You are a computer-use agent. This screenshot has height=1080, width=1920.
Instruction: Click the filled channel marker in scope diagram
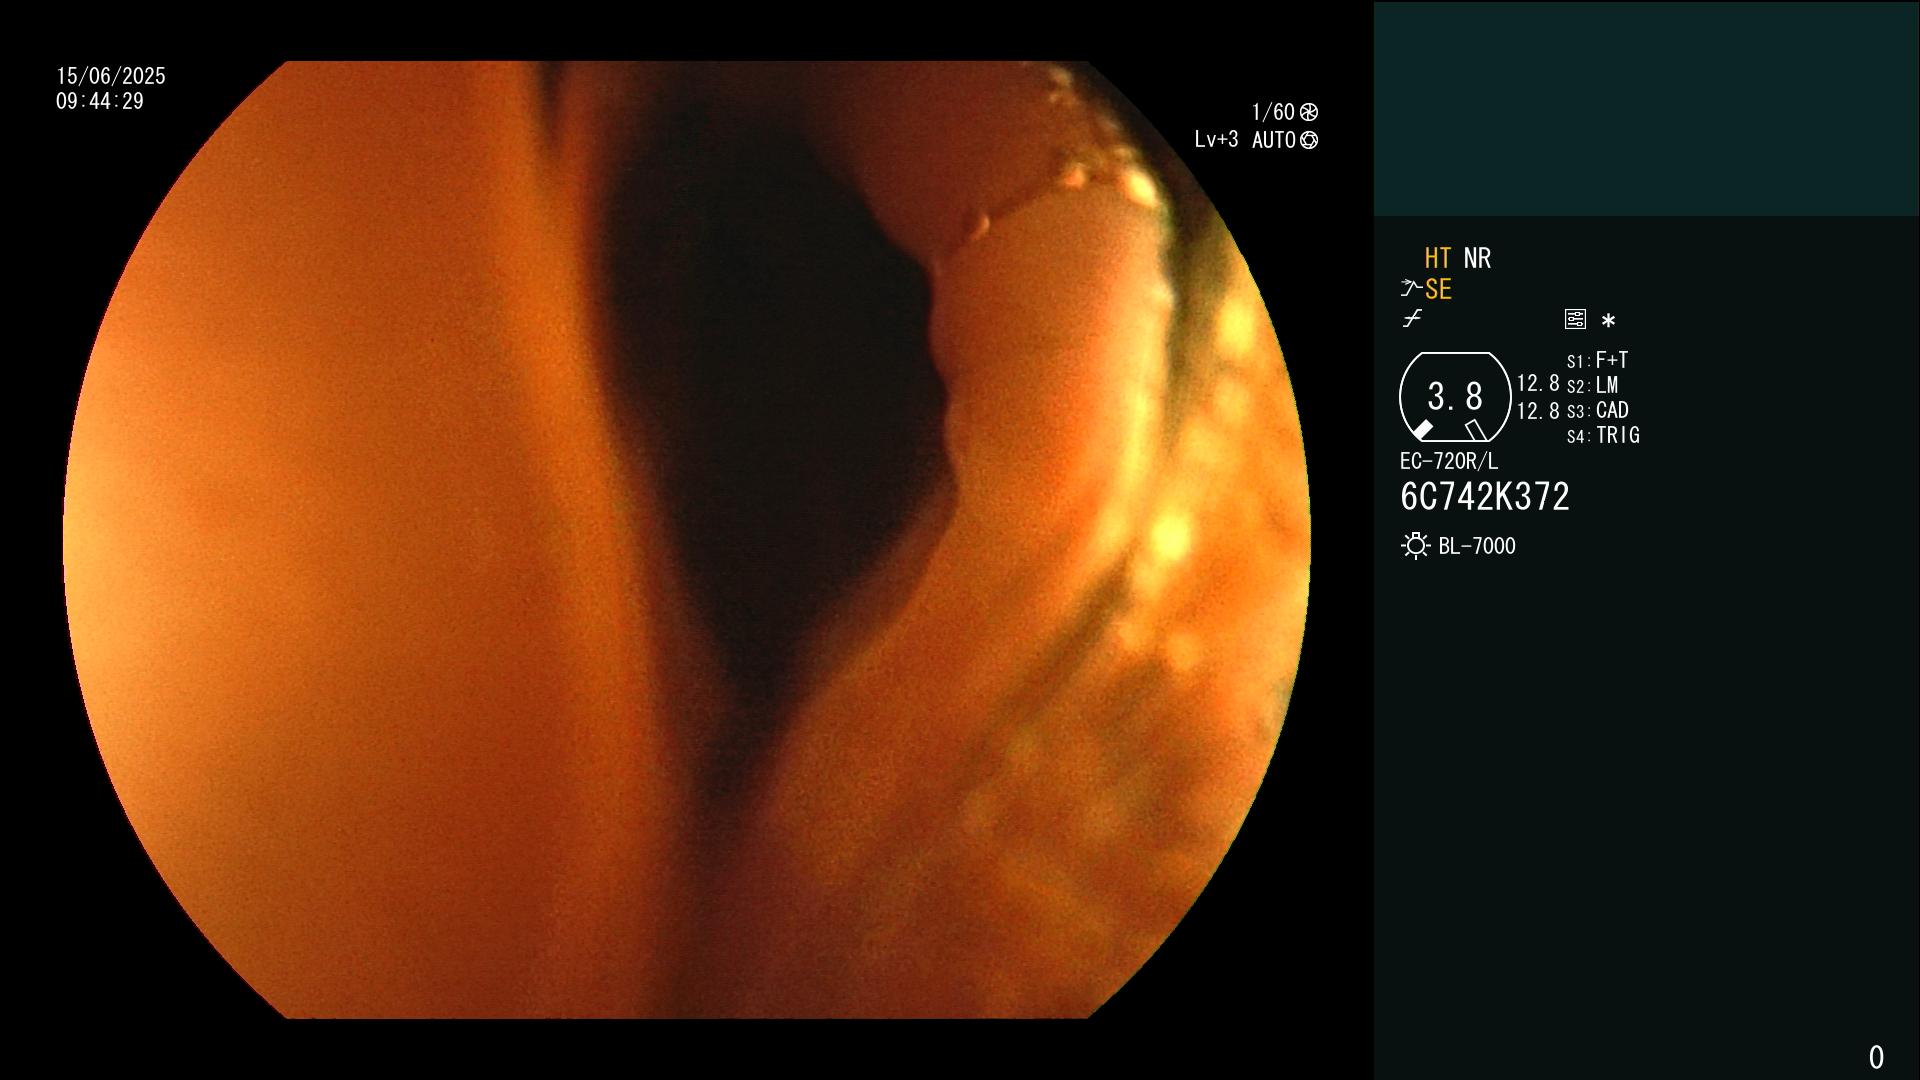(x=1422, y=430)
